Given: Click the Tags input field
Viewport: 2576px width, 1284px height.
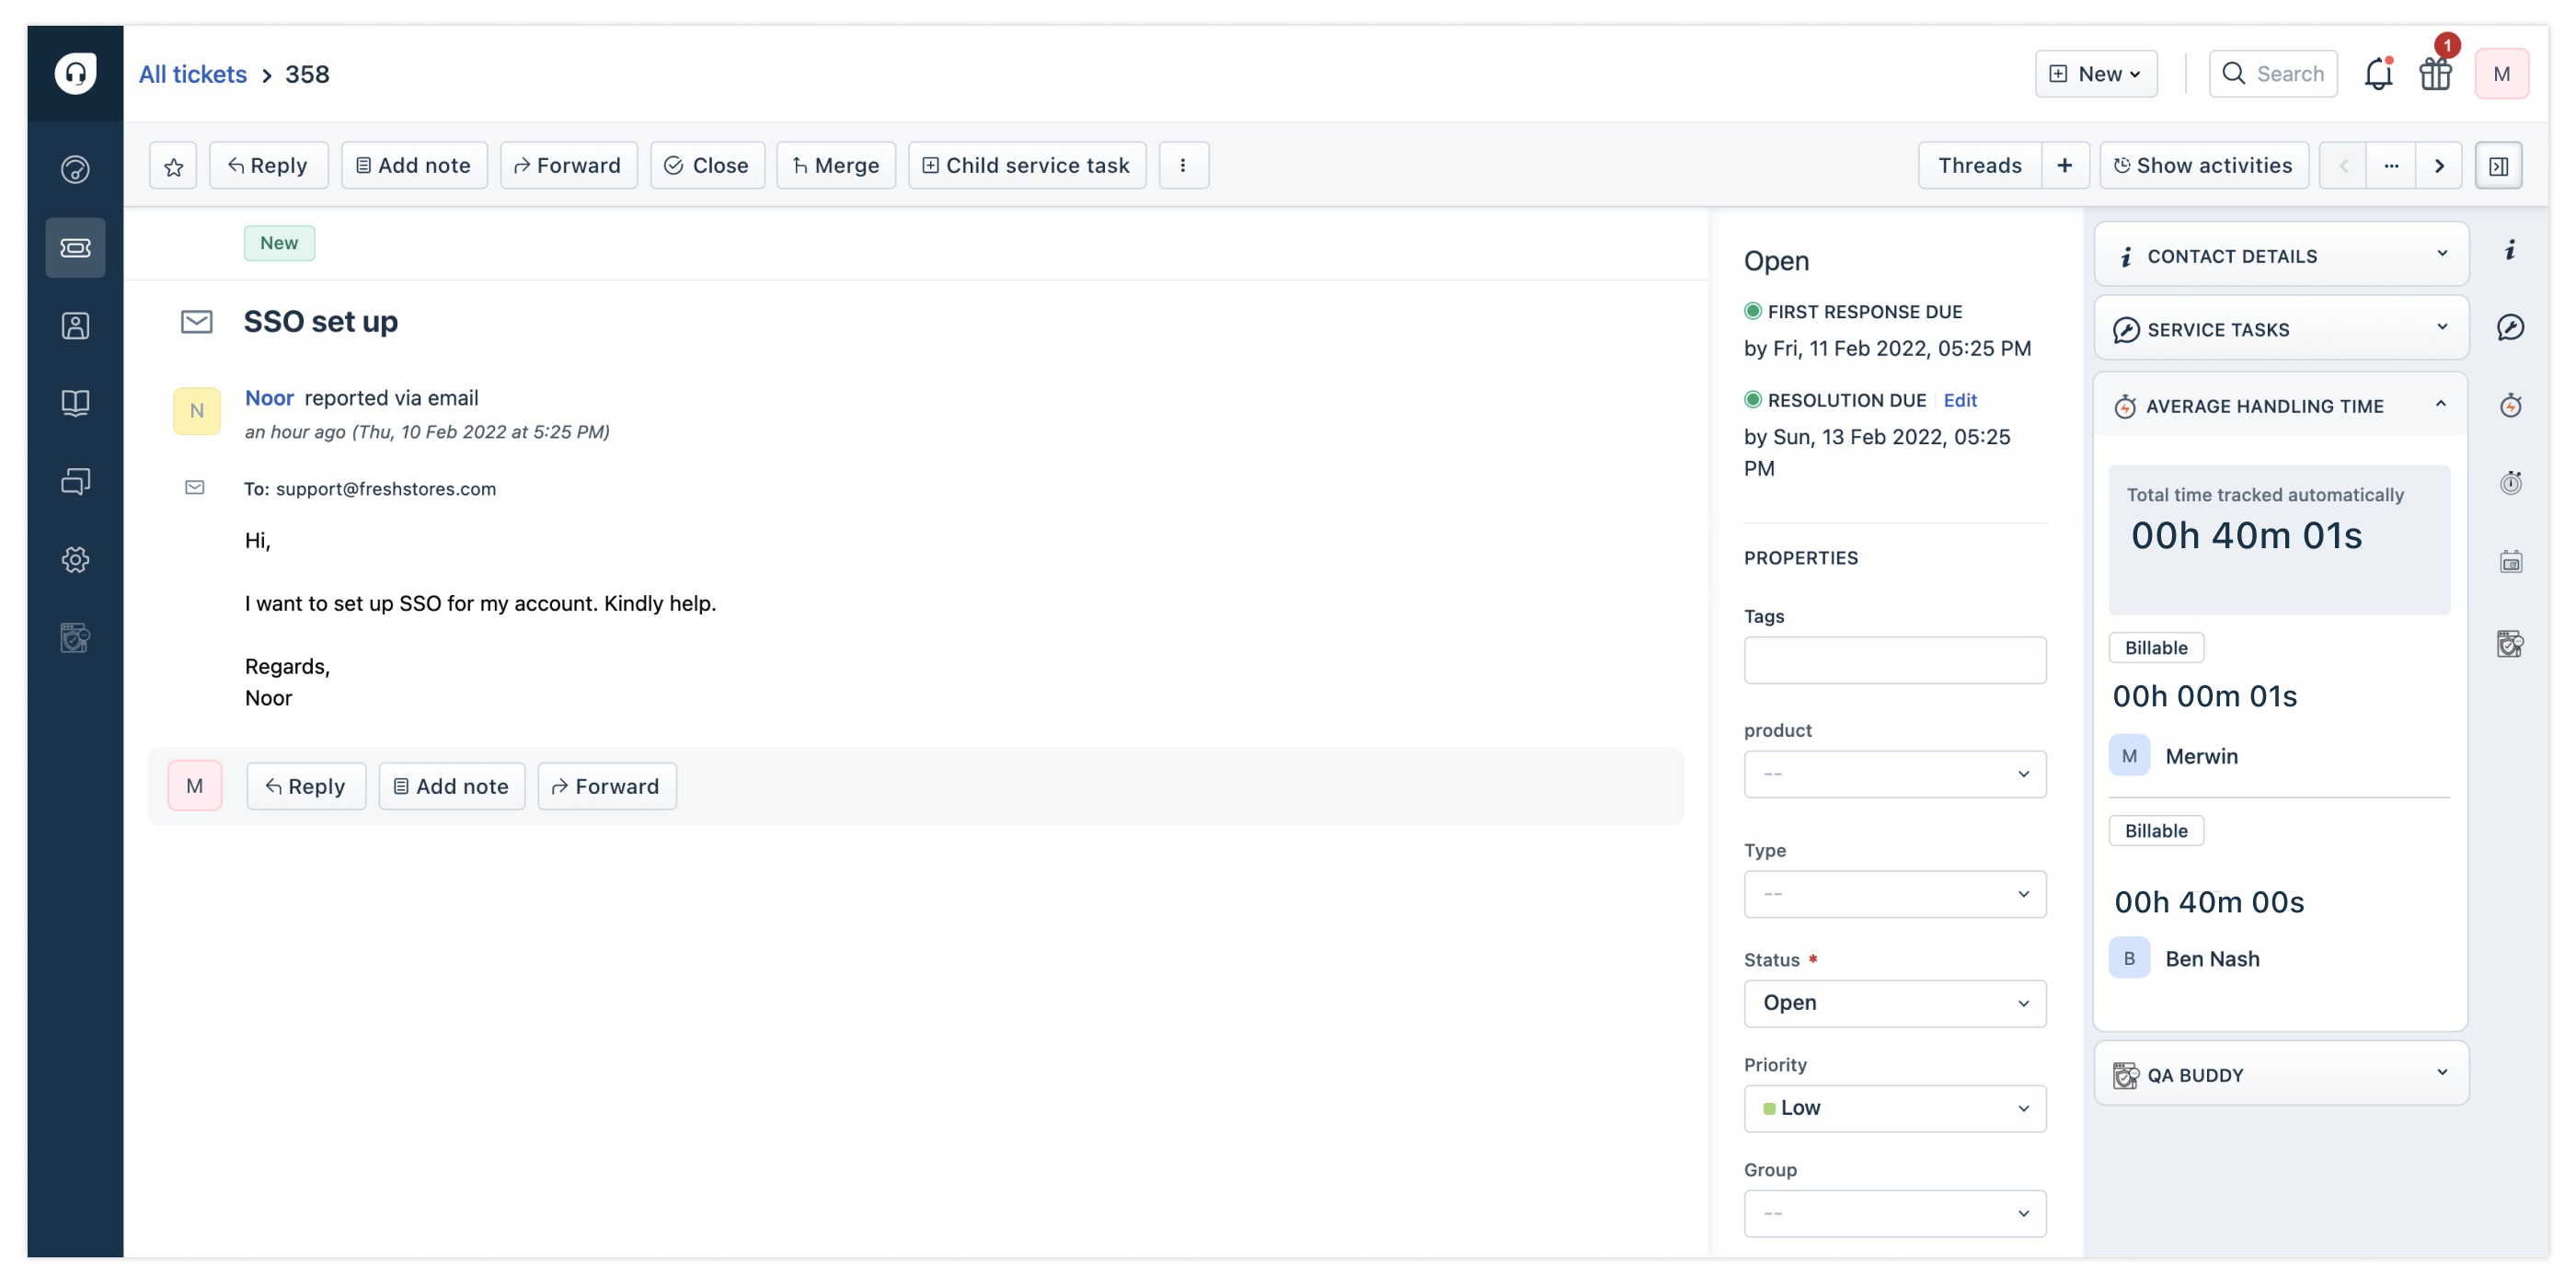Looking at the screenshot, I should (1894, 660).
